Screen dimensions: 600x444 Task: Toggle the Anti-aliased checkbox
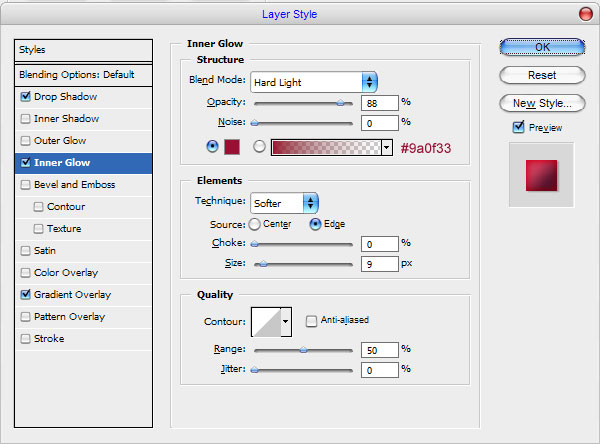click(x=312, y=320)
